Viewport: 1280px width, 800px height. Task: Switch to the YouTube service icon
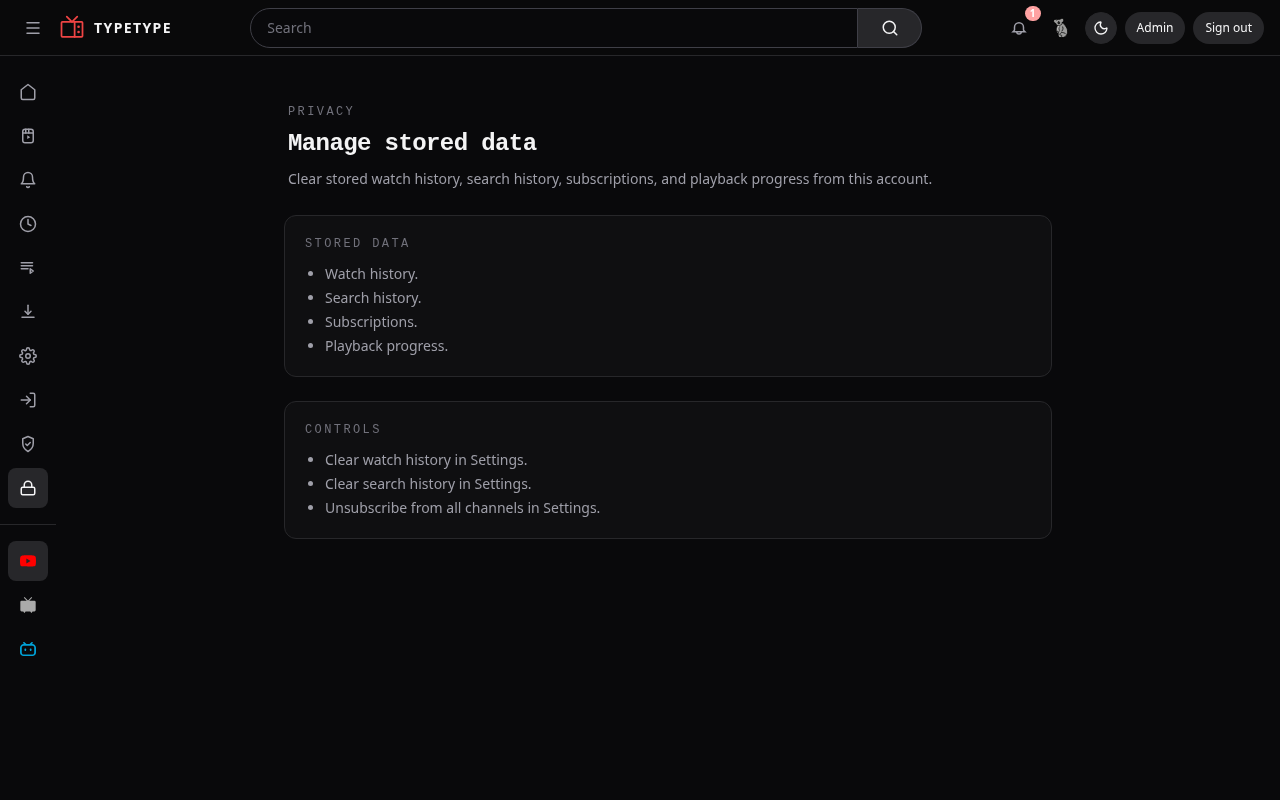[28, 561]
